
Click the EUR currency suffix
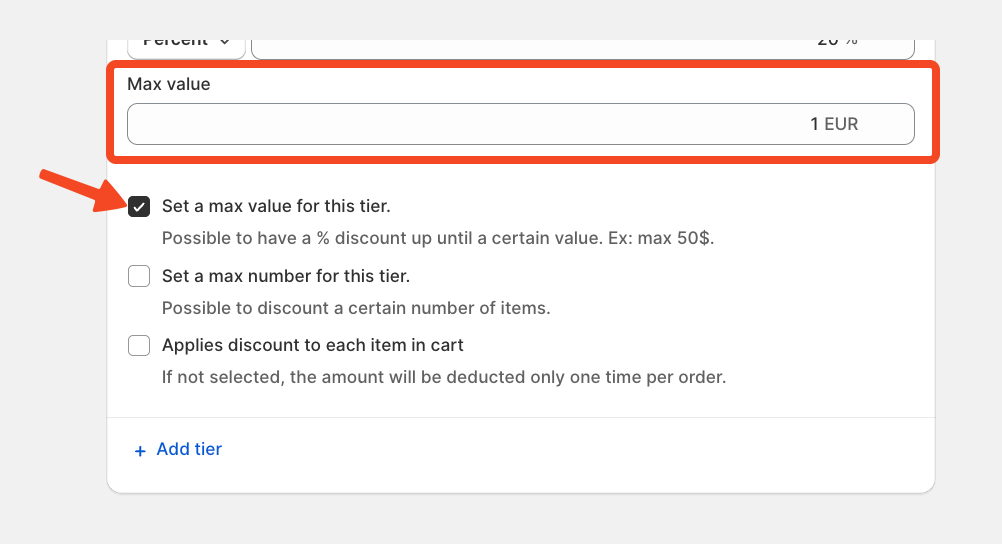tap(841, 125)
